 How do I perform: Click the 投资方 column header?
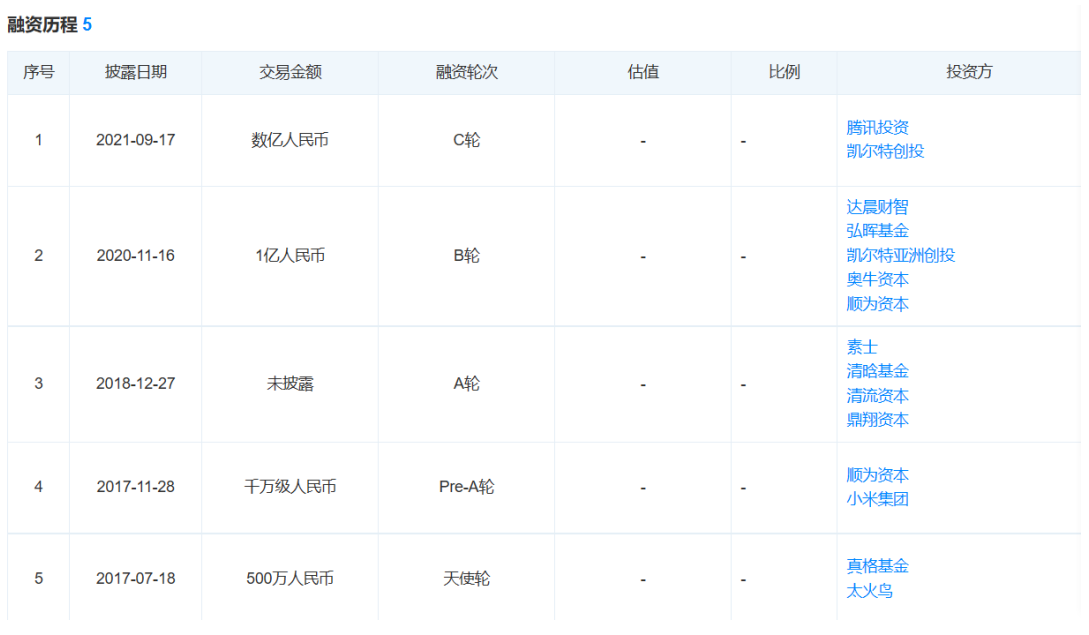coord(969,73)
